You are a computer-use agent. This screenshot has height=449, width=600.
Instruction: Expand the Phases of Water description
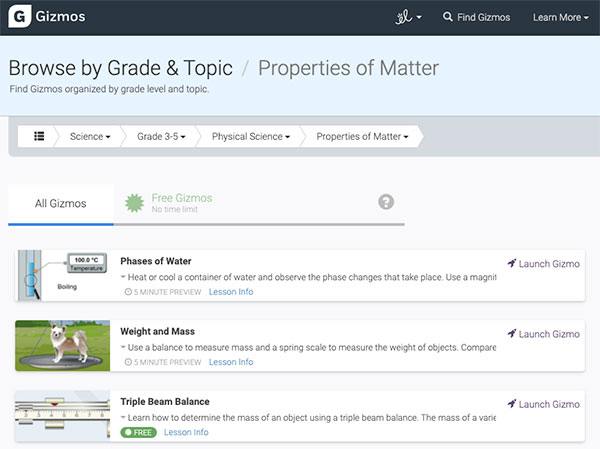coord(123,276)
